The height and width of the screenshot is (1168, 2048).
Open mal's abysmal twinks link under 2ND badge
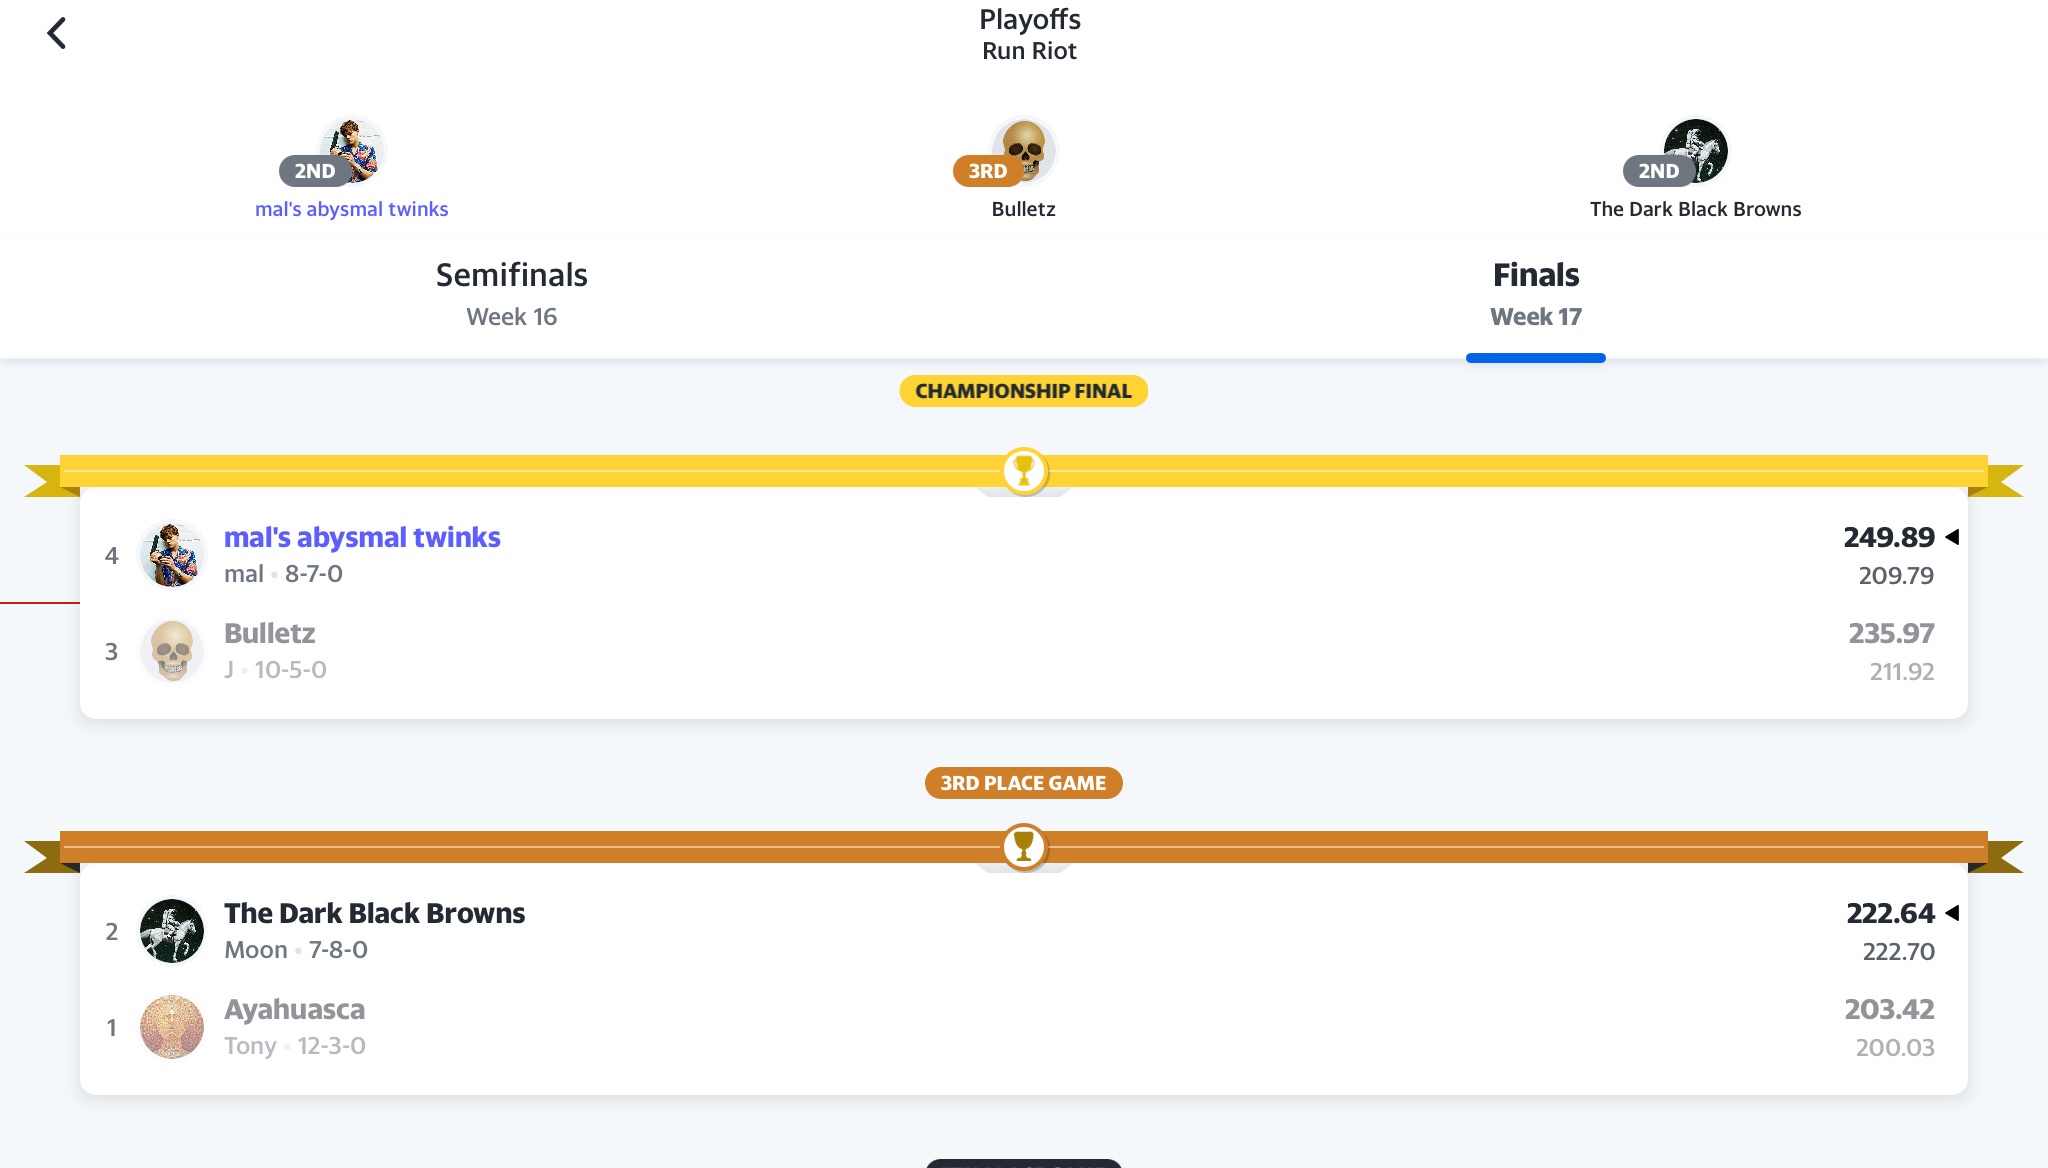tap(351, 209)
